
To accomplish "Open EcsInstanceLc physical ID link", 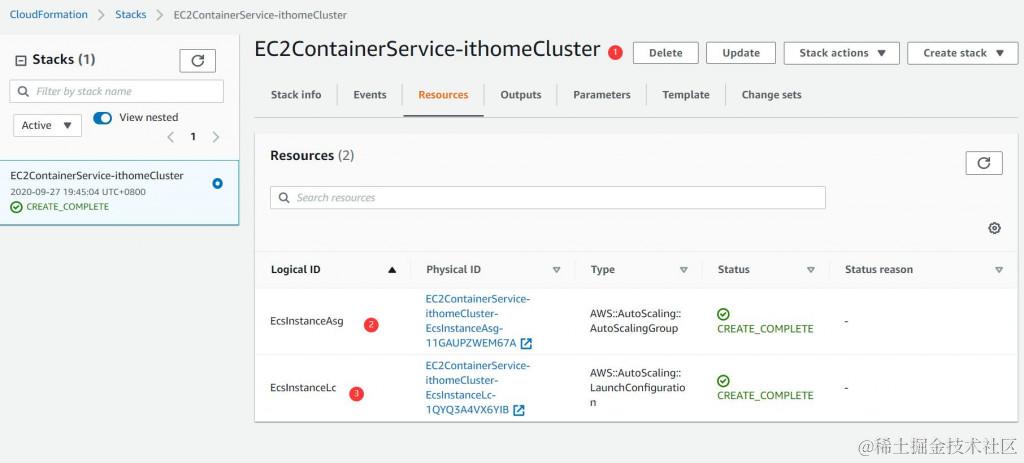I will (477, 387).
